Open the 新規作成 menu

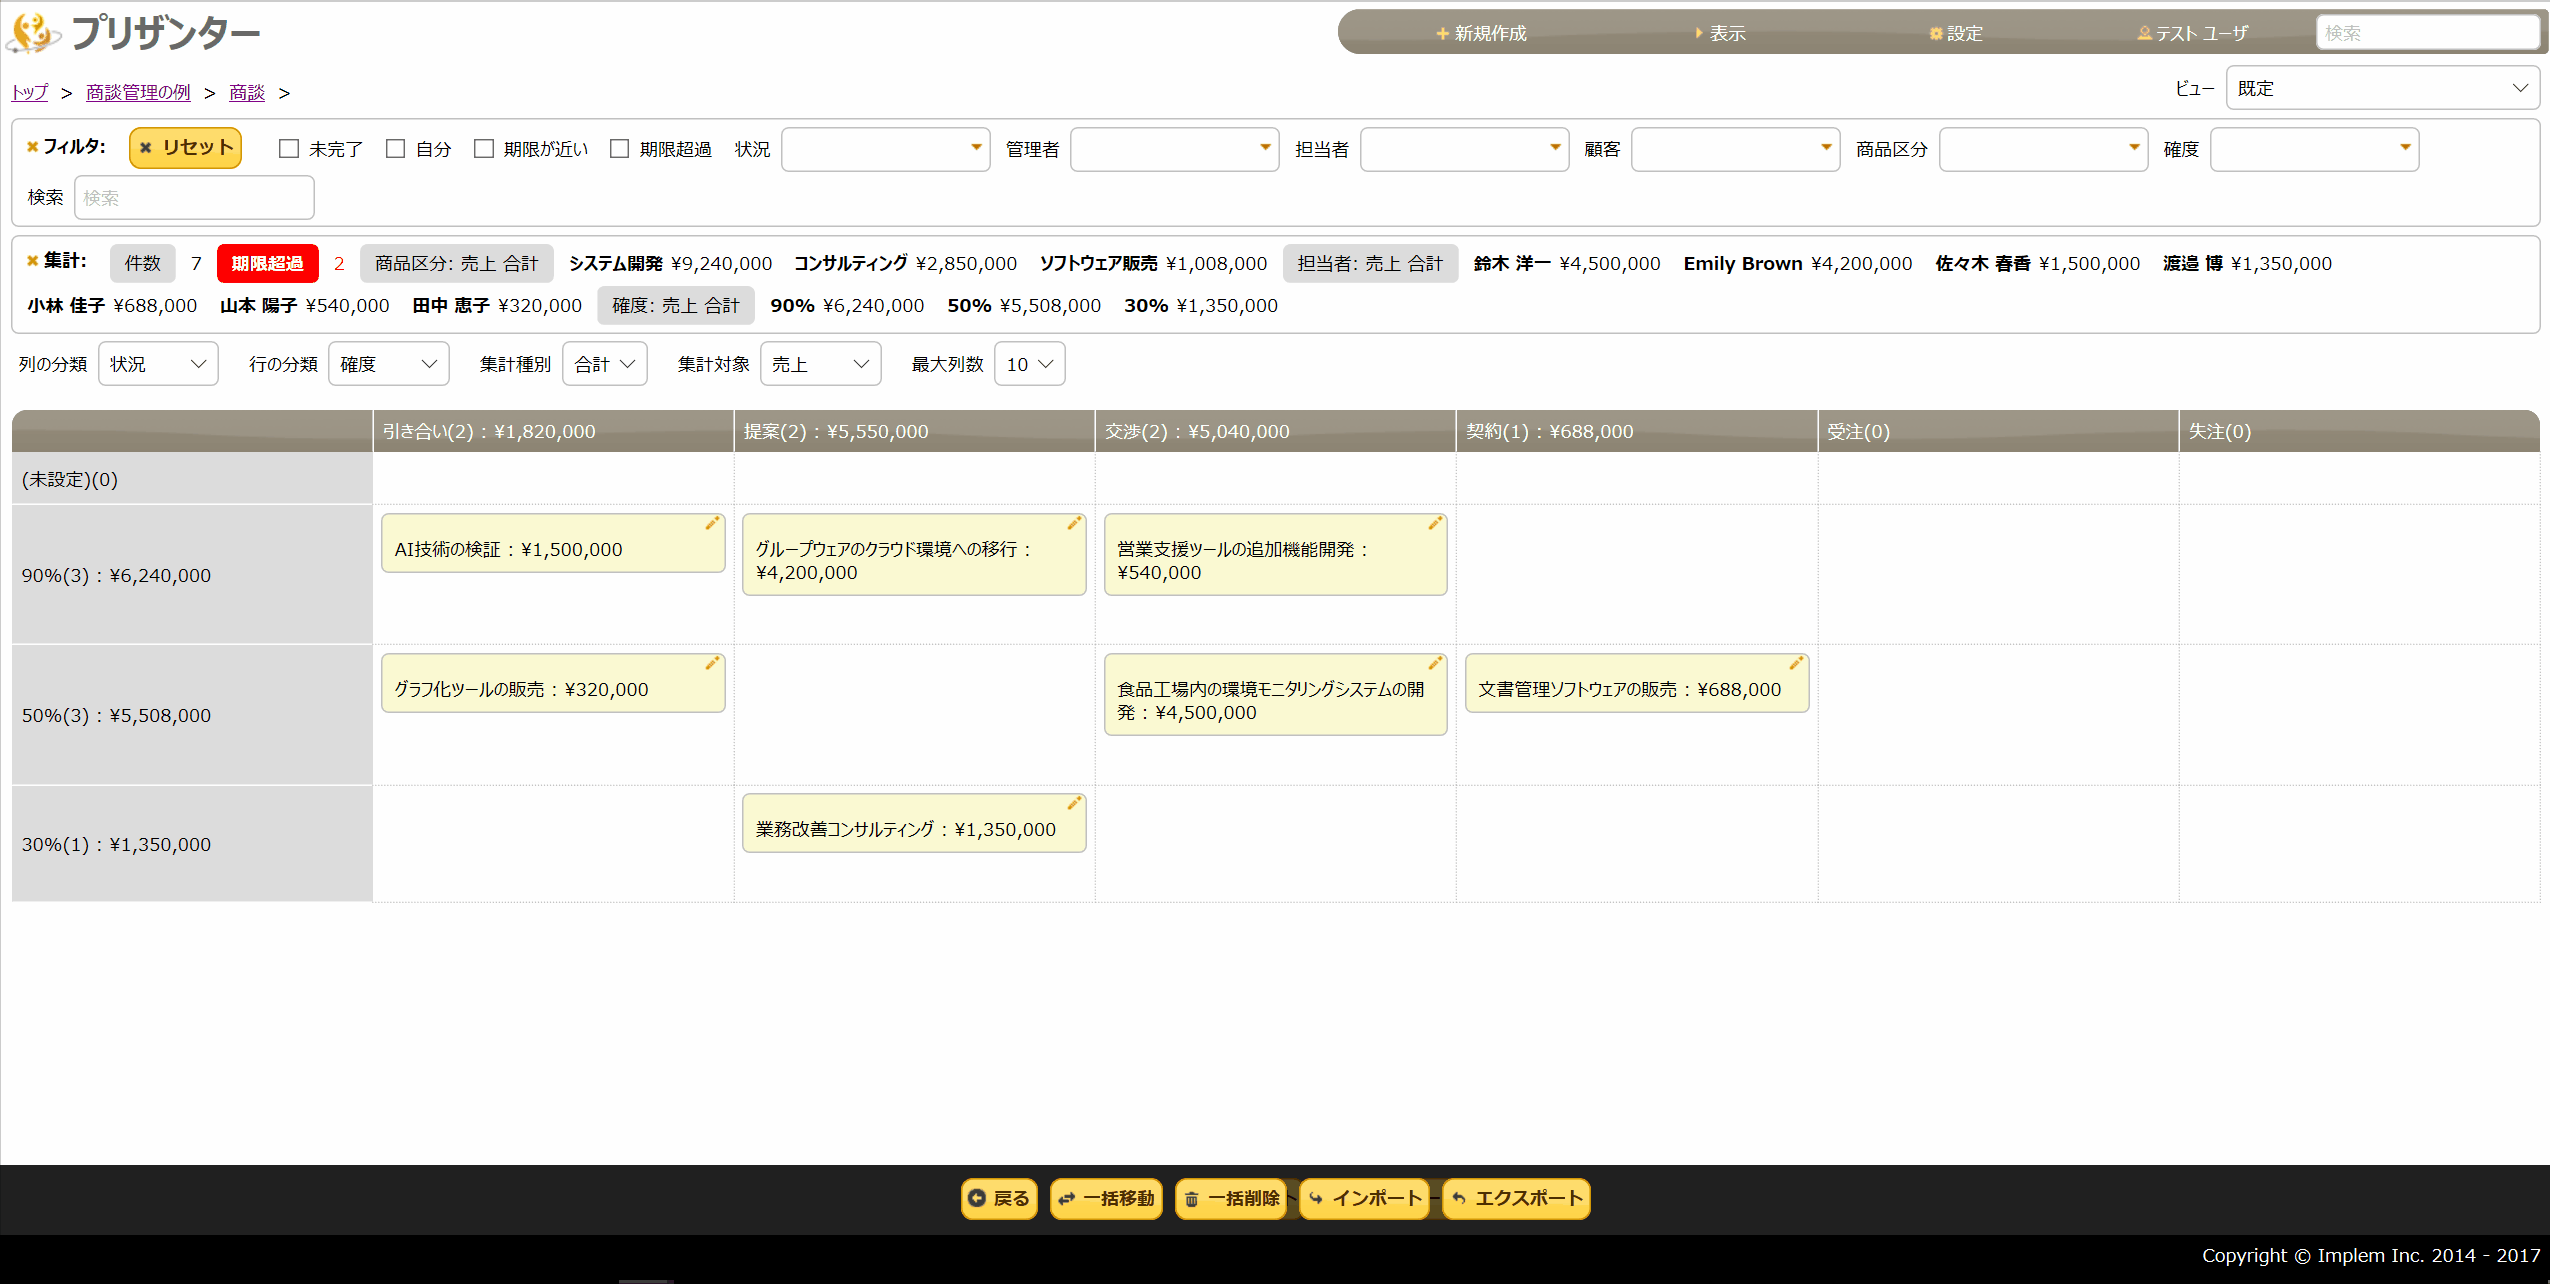click(x=1481, y=33)
